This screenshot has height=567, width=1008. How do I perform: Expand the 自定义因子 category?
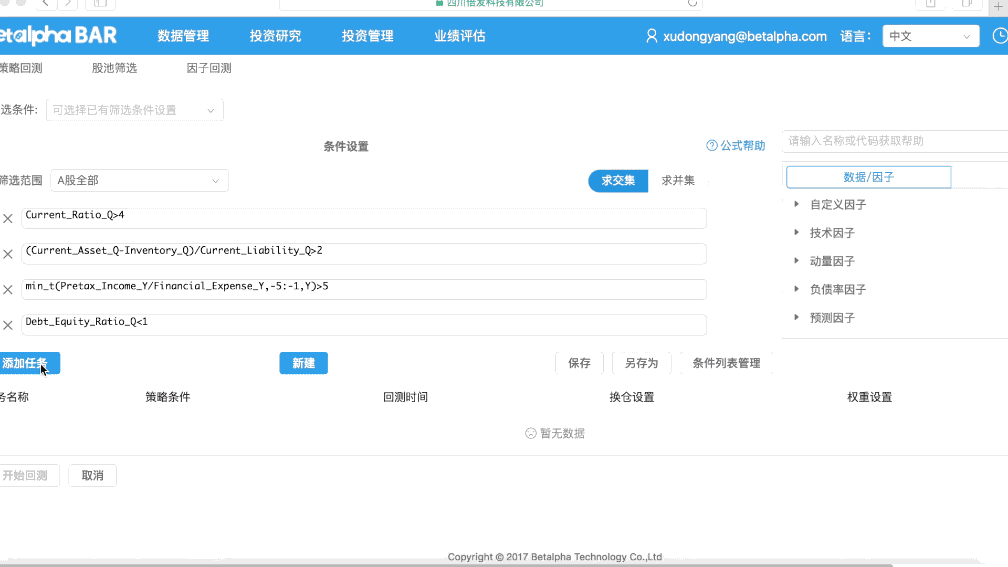pos(796,205)
